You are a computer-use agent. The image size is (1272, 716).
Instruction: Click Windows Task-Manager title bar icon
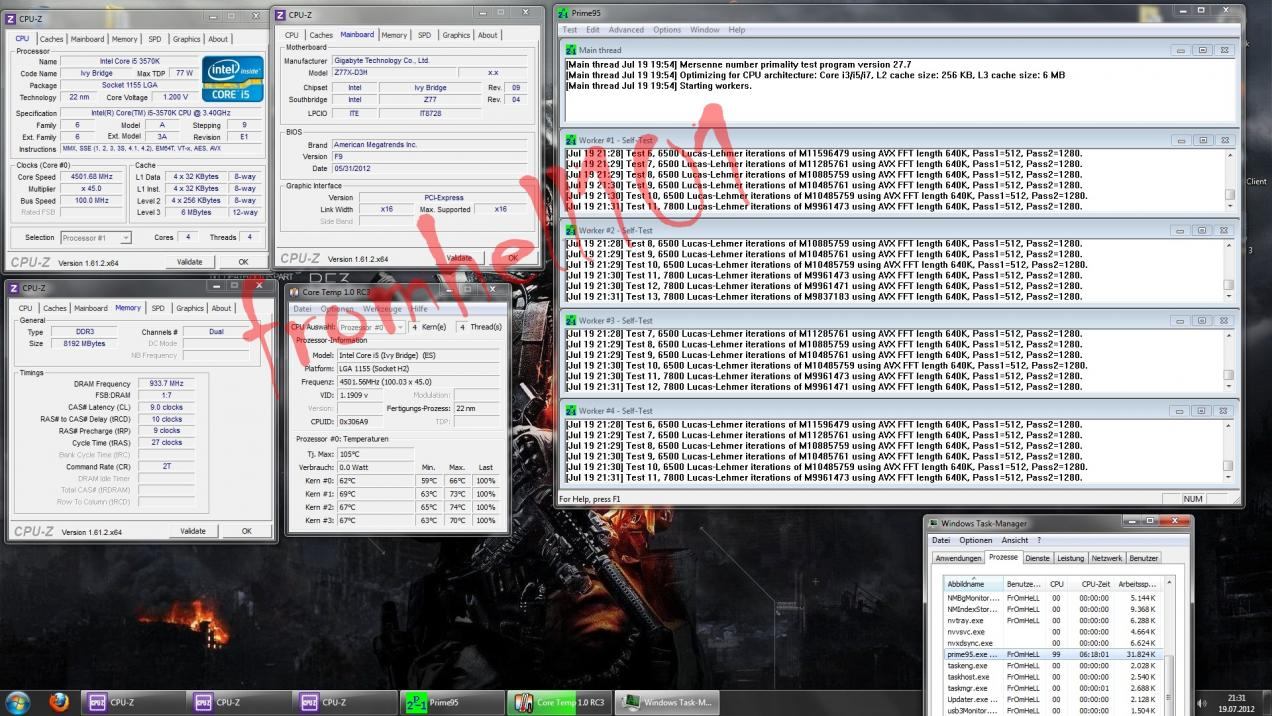coord(934,523)
